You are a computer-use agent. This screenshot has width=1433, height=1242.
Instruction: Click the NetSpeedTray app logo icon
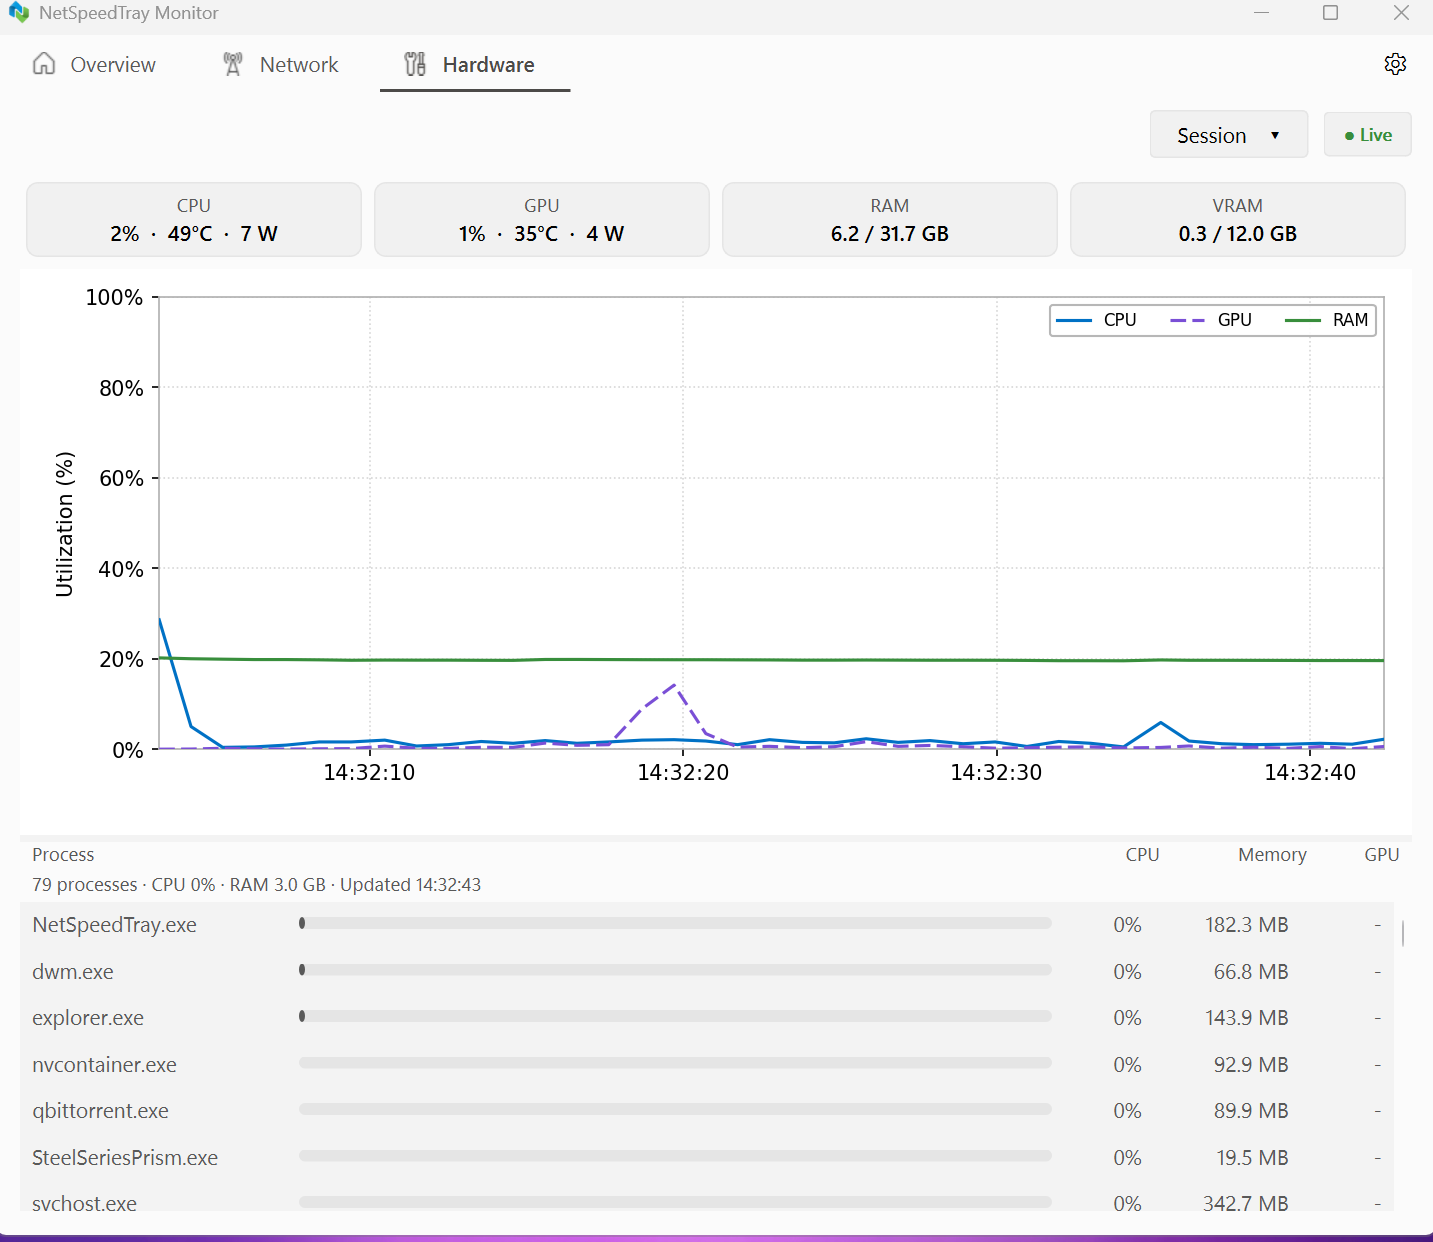(x=19, y=13)
